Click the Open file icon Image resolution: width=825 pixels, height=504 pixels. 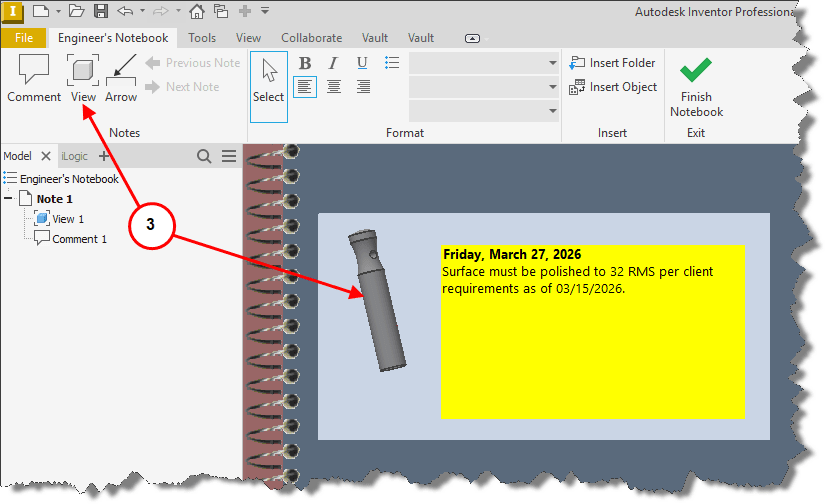coord(77,11)
